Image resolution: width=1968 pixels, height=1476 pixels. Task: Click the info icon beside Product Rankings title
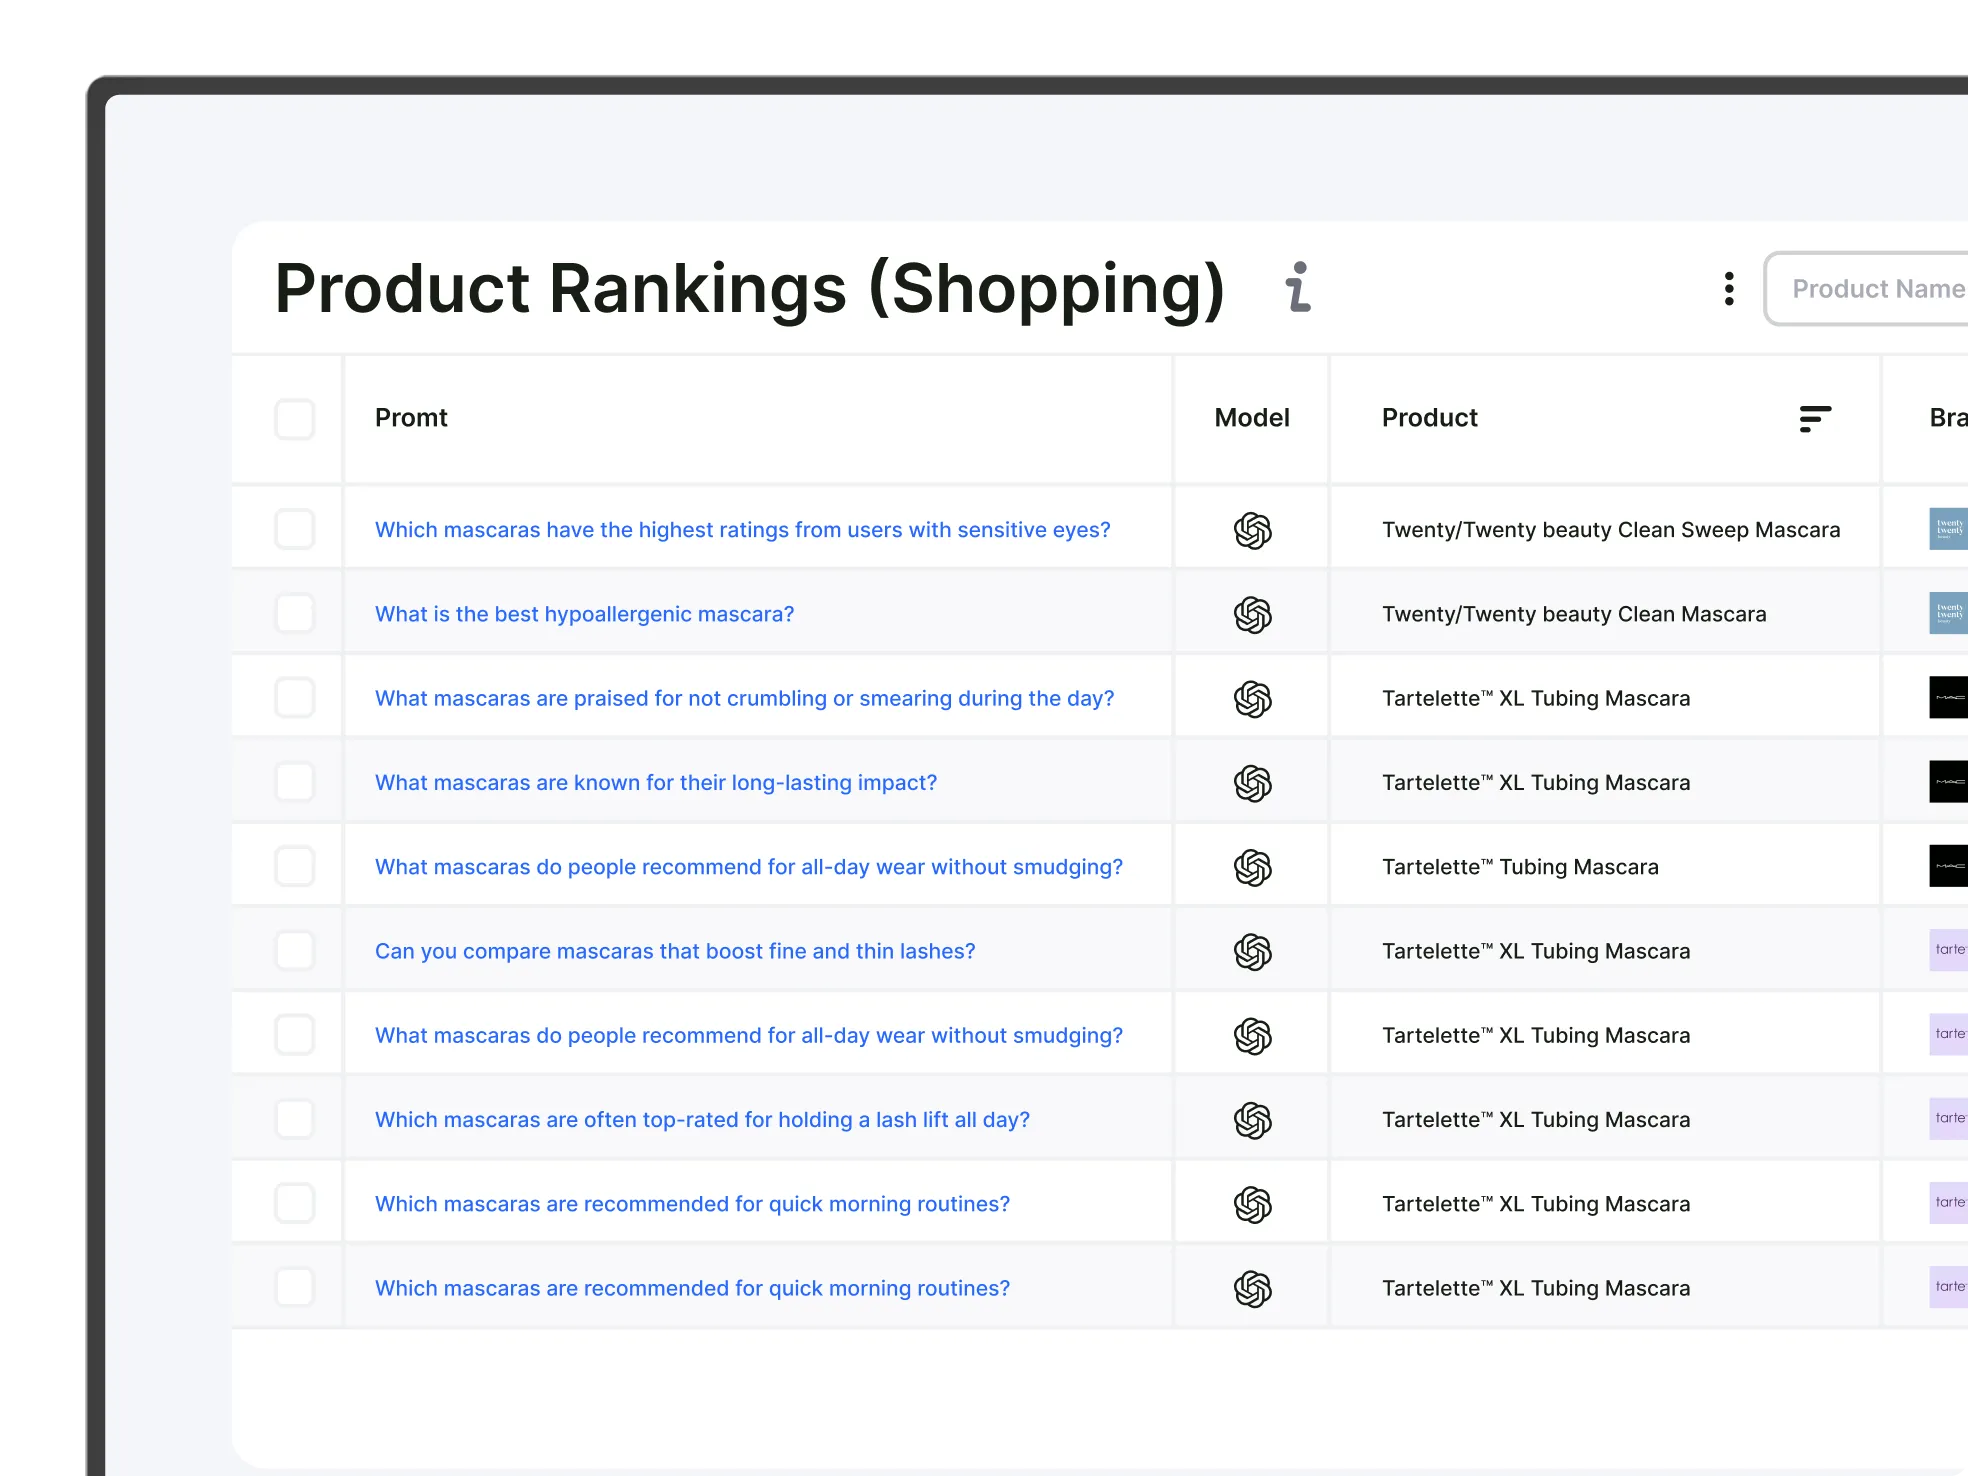coord(1298,288)
